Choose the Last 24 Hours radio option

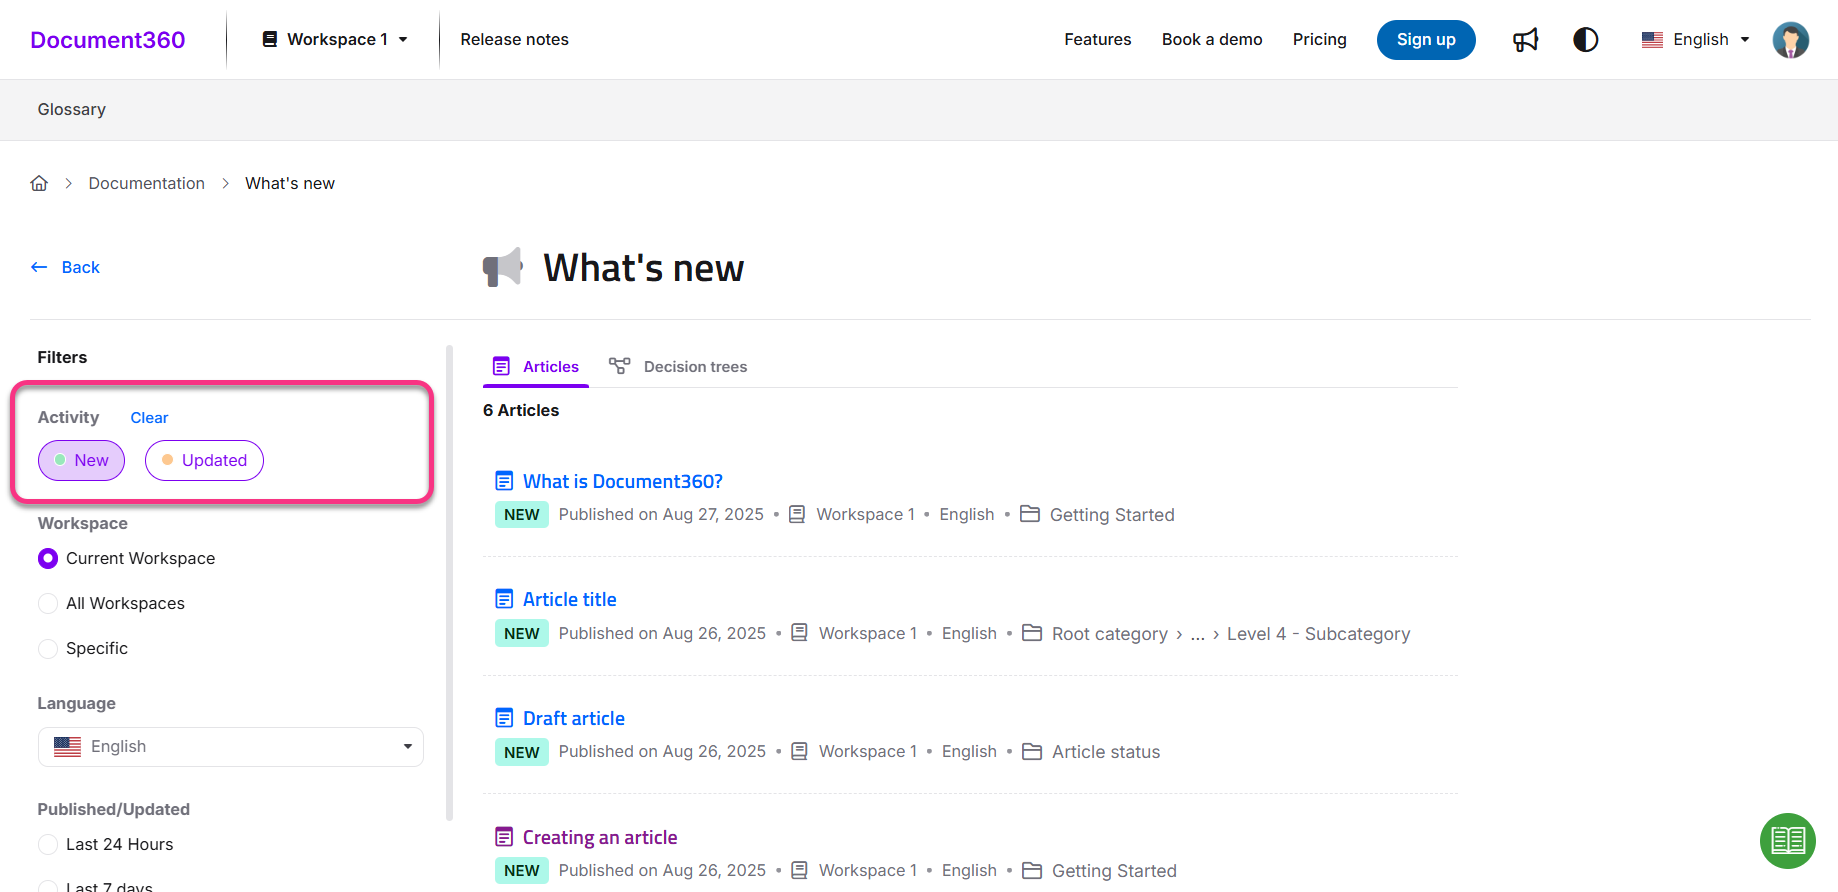pyautogui.click(x=48, y=844)
